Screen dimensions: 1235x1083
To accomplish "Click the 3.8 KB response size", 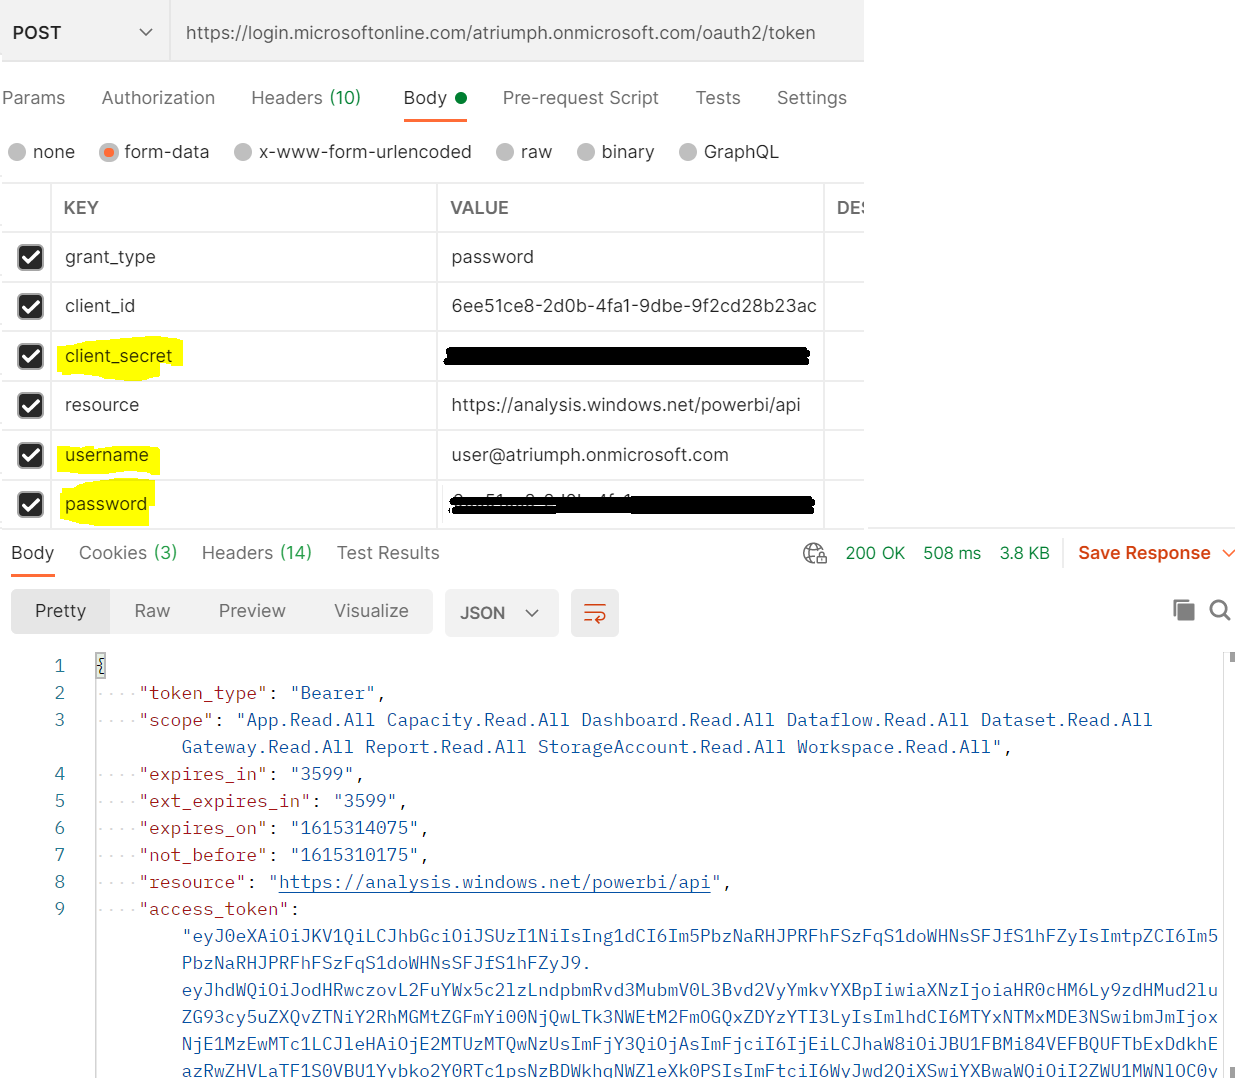I will click(1024, 553).
